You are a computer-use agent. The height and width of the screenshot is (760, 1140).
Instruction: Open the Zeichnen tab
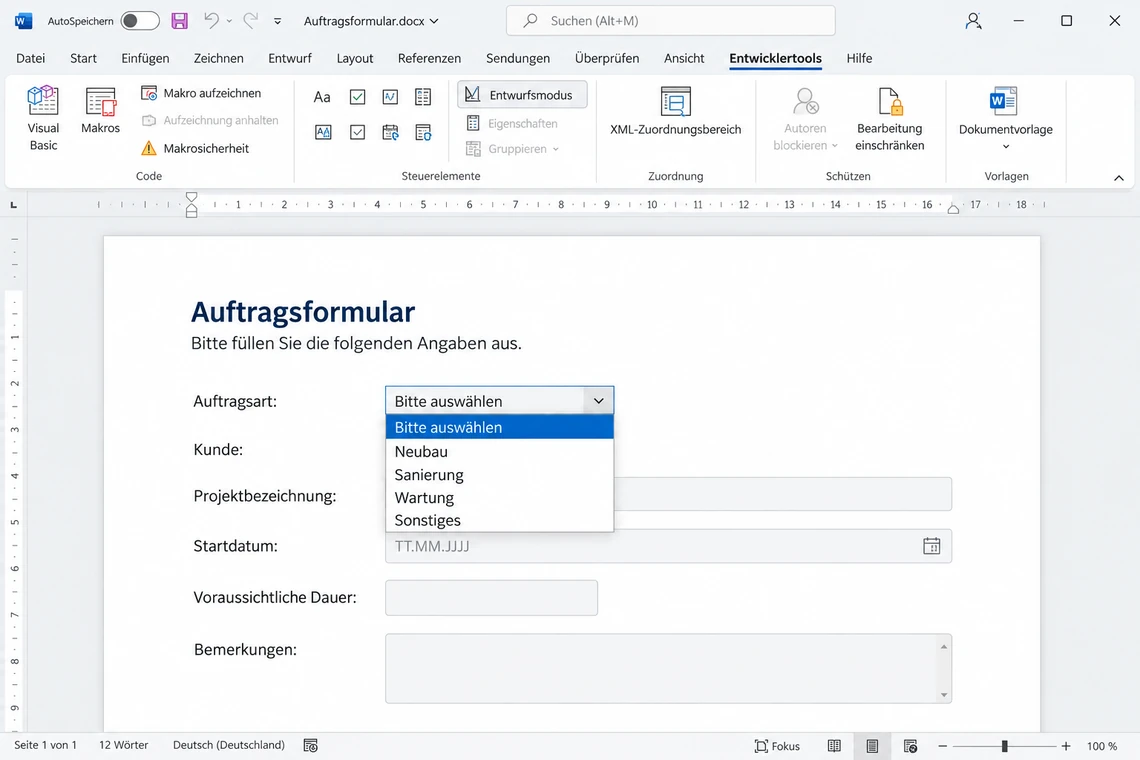218,58
